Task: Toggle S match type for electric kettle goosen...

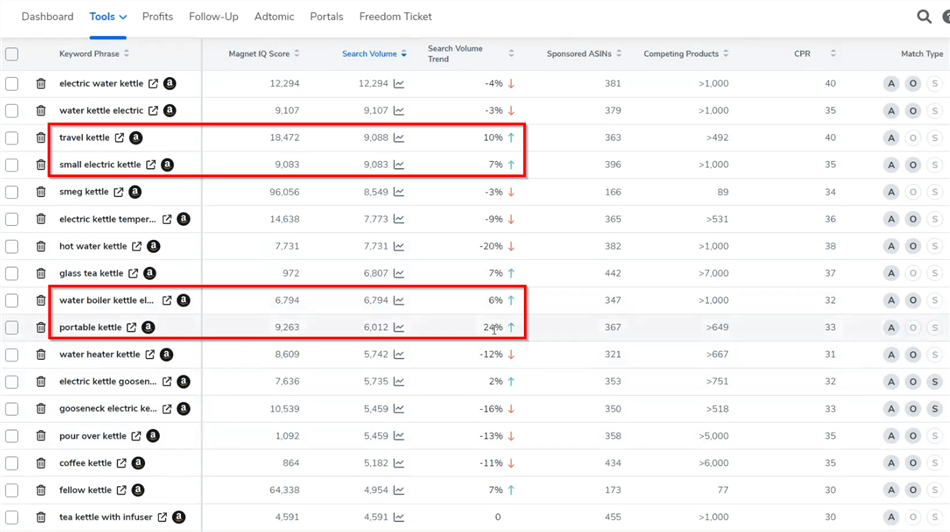Action: point(935,382)
